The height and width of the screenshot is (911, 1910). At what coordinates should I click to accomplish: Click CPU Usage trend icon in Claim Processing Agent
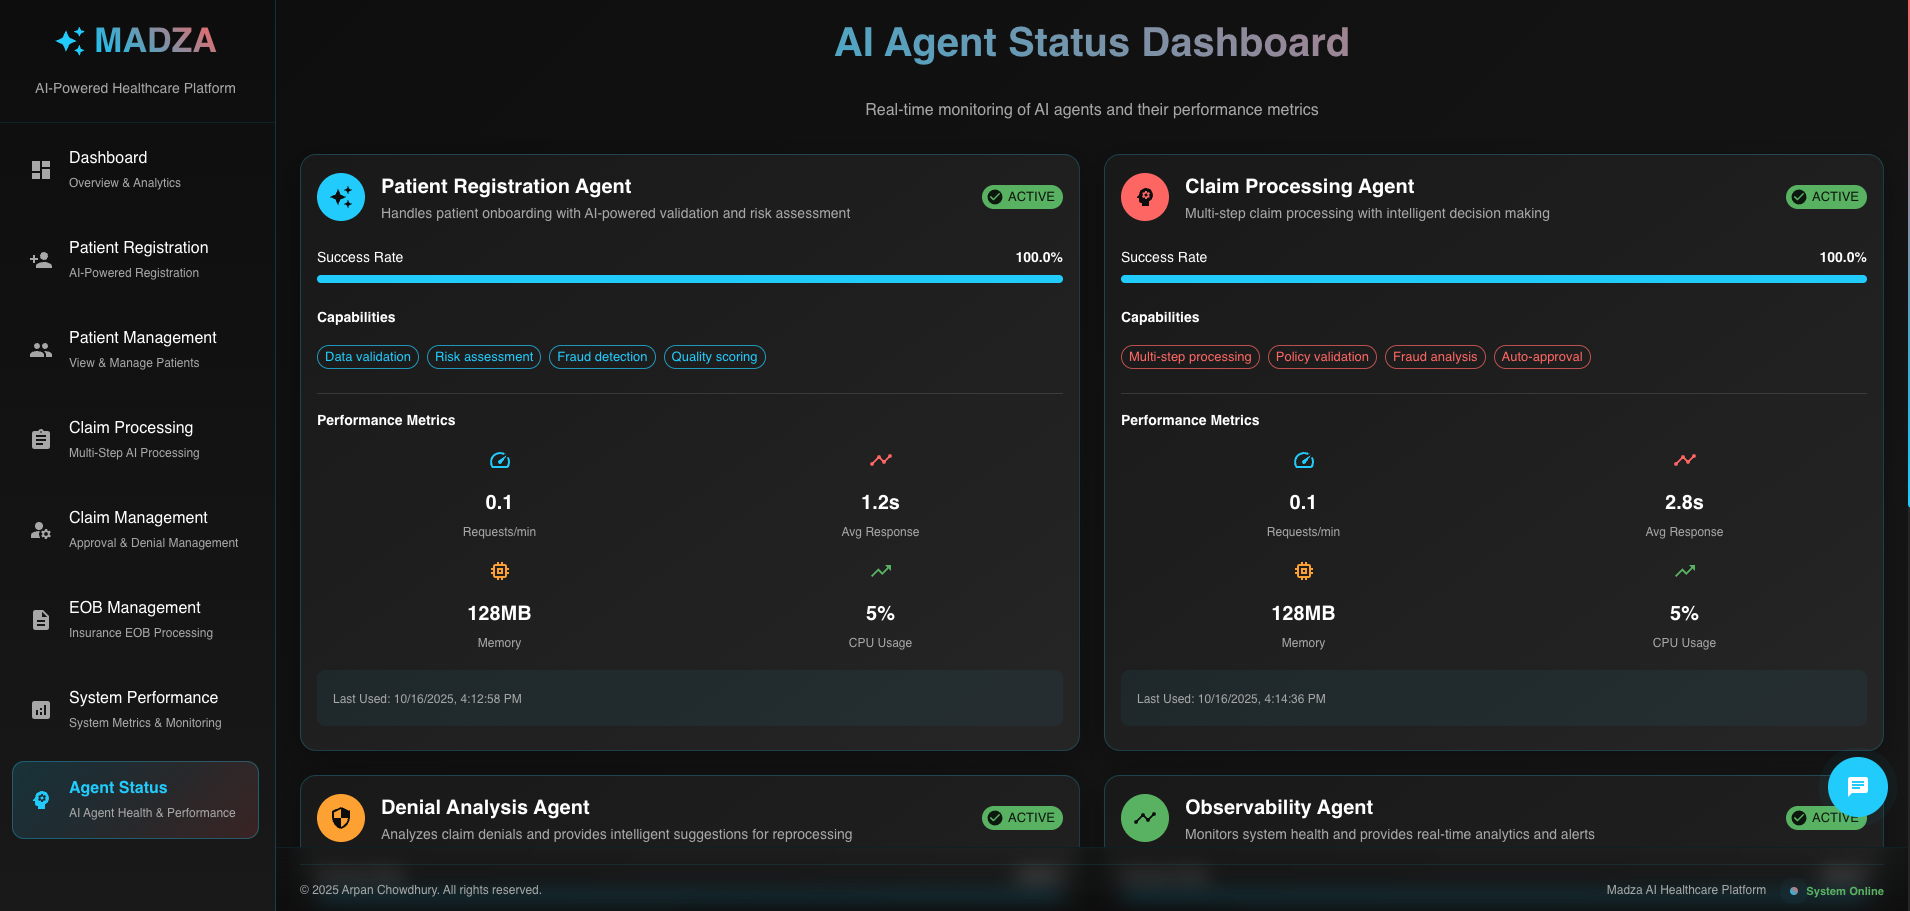click(1685, 571)
